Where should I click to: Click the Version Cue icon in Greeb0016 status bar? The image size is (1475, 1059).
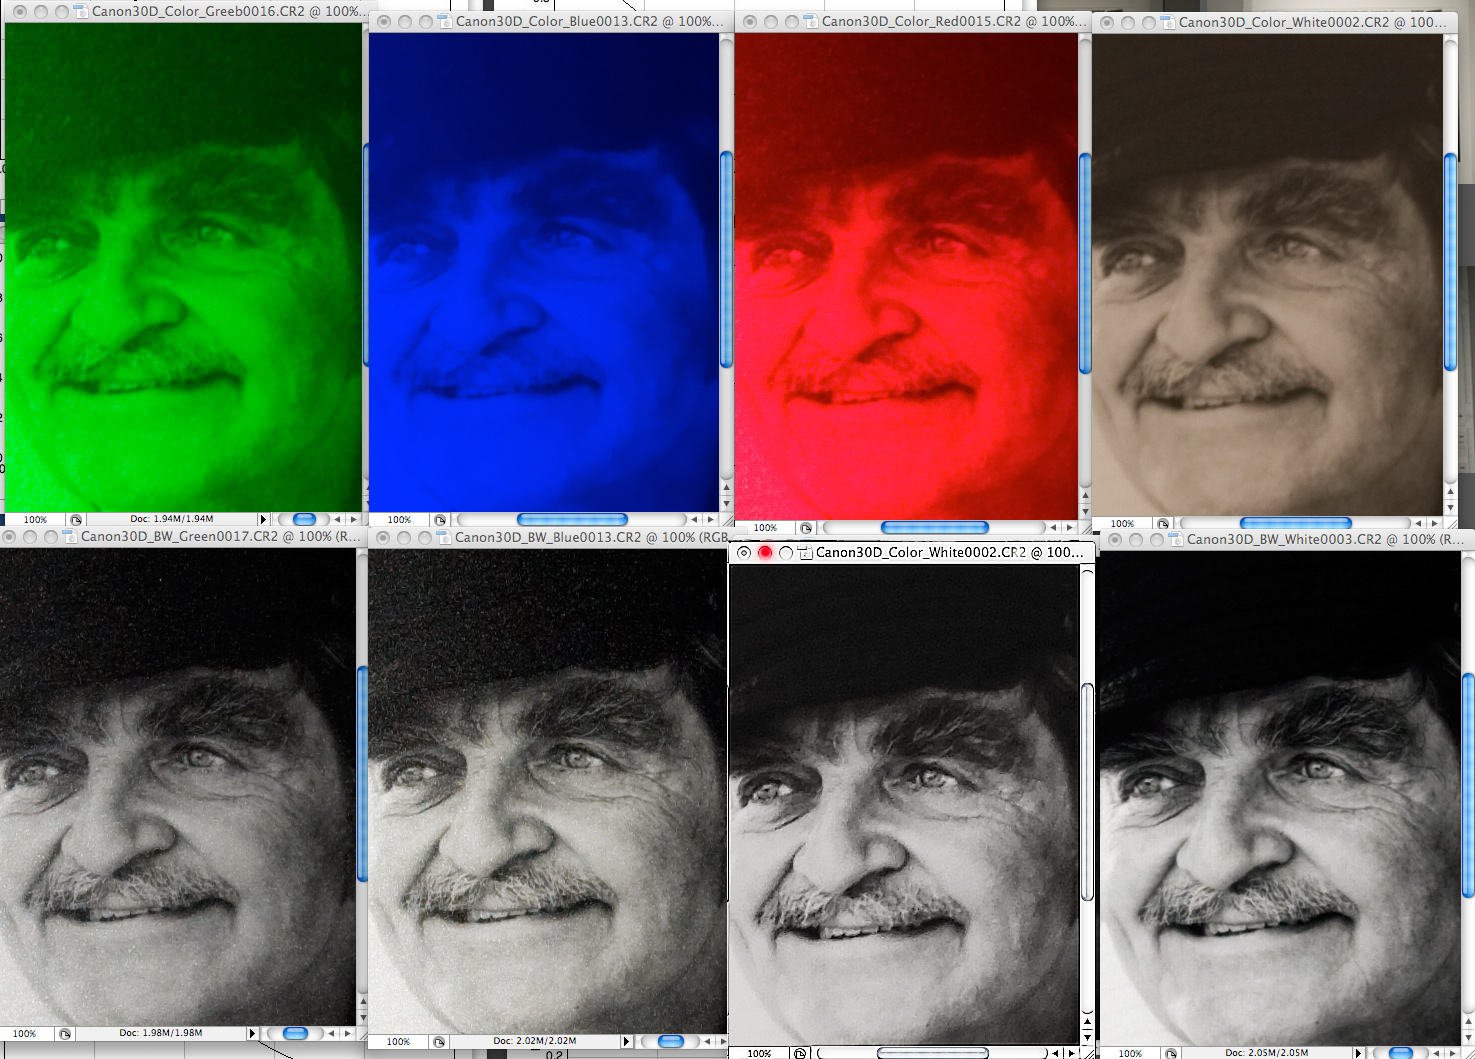[x=76, y=520]
